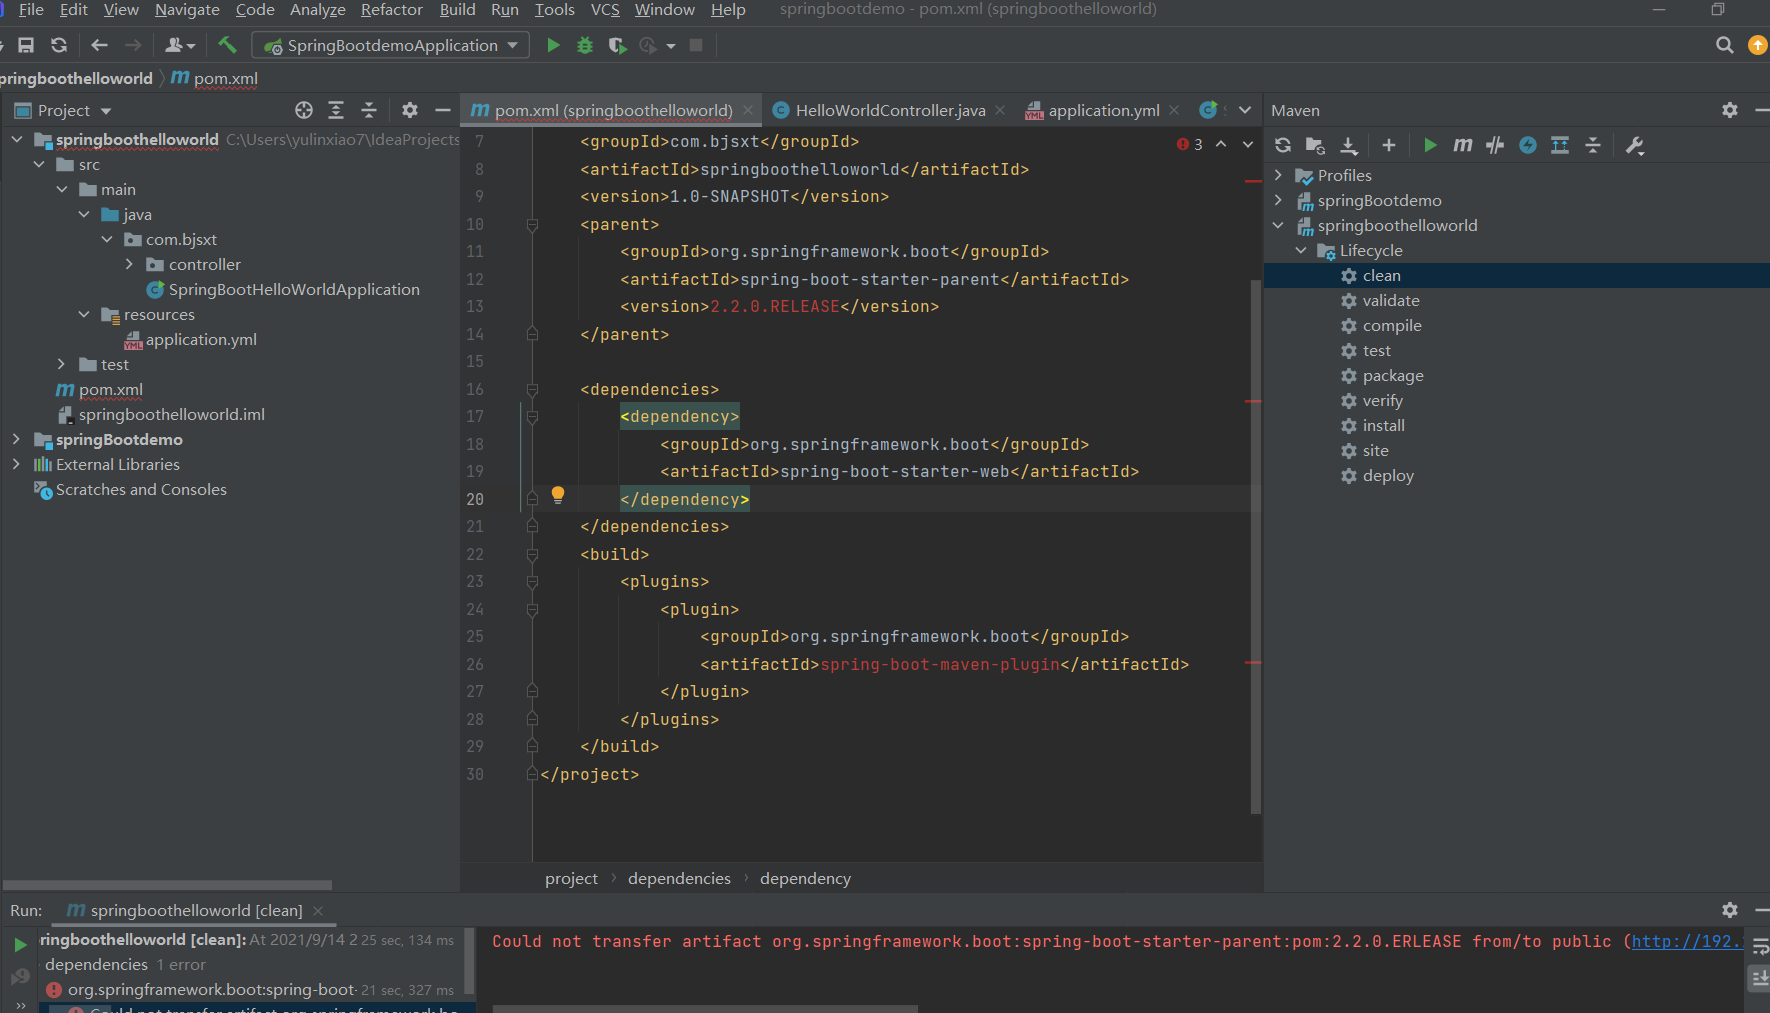Toggle Skip Tests mode in Maven toolbar

(1528, 145)
